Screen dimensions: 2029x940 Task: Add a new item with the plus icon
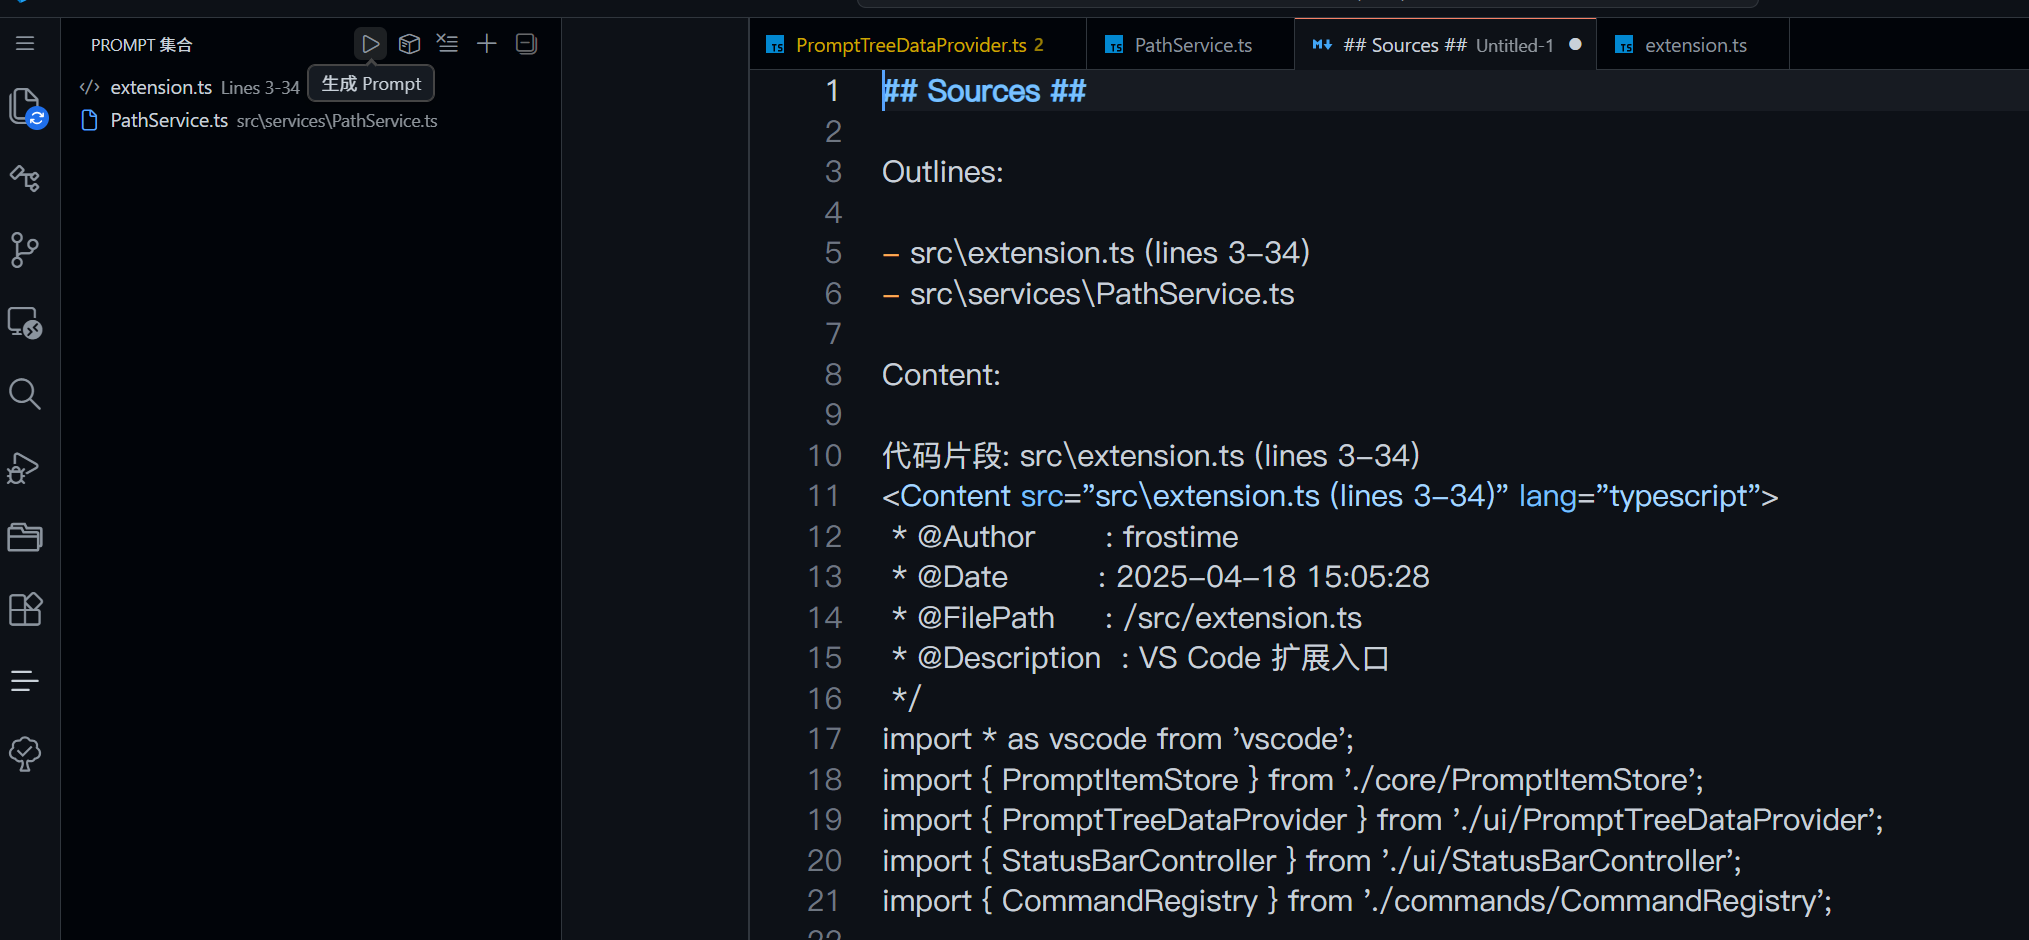click(x=487, y=44)
